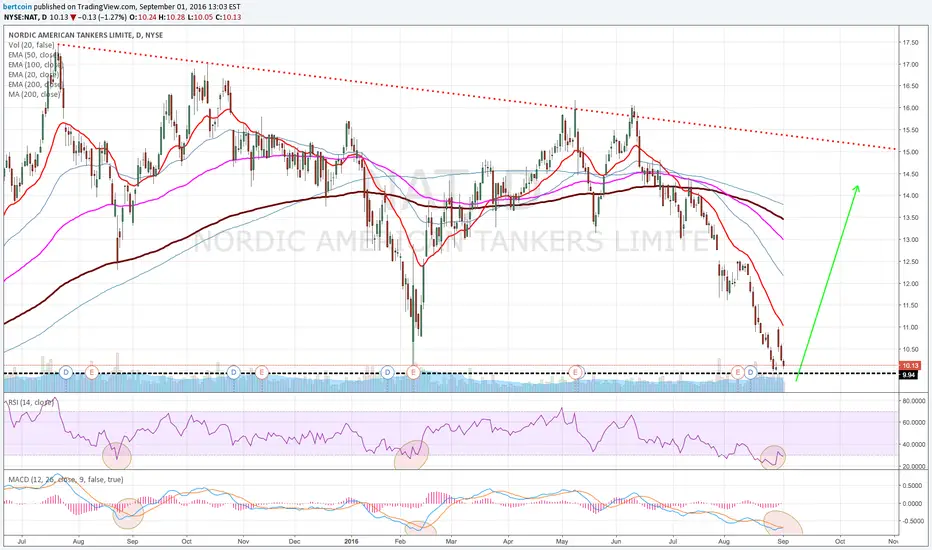The height and width of the screenshot is (550, 932).
Task: Click the 60.0000 RSI axis label
Action: tap(914, 423)
